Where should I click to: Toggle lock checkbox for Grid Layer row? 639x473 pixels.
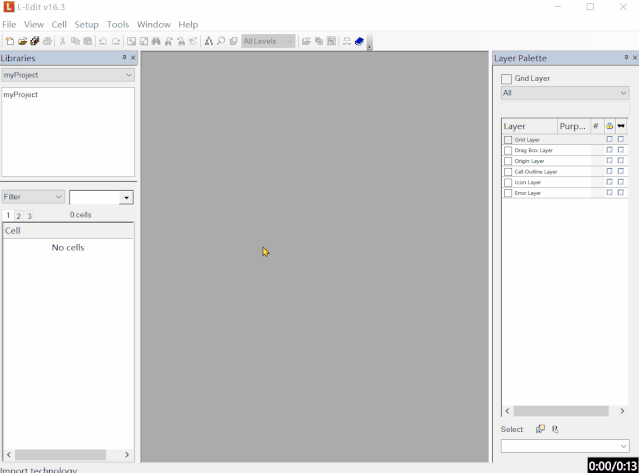(609, 140)
